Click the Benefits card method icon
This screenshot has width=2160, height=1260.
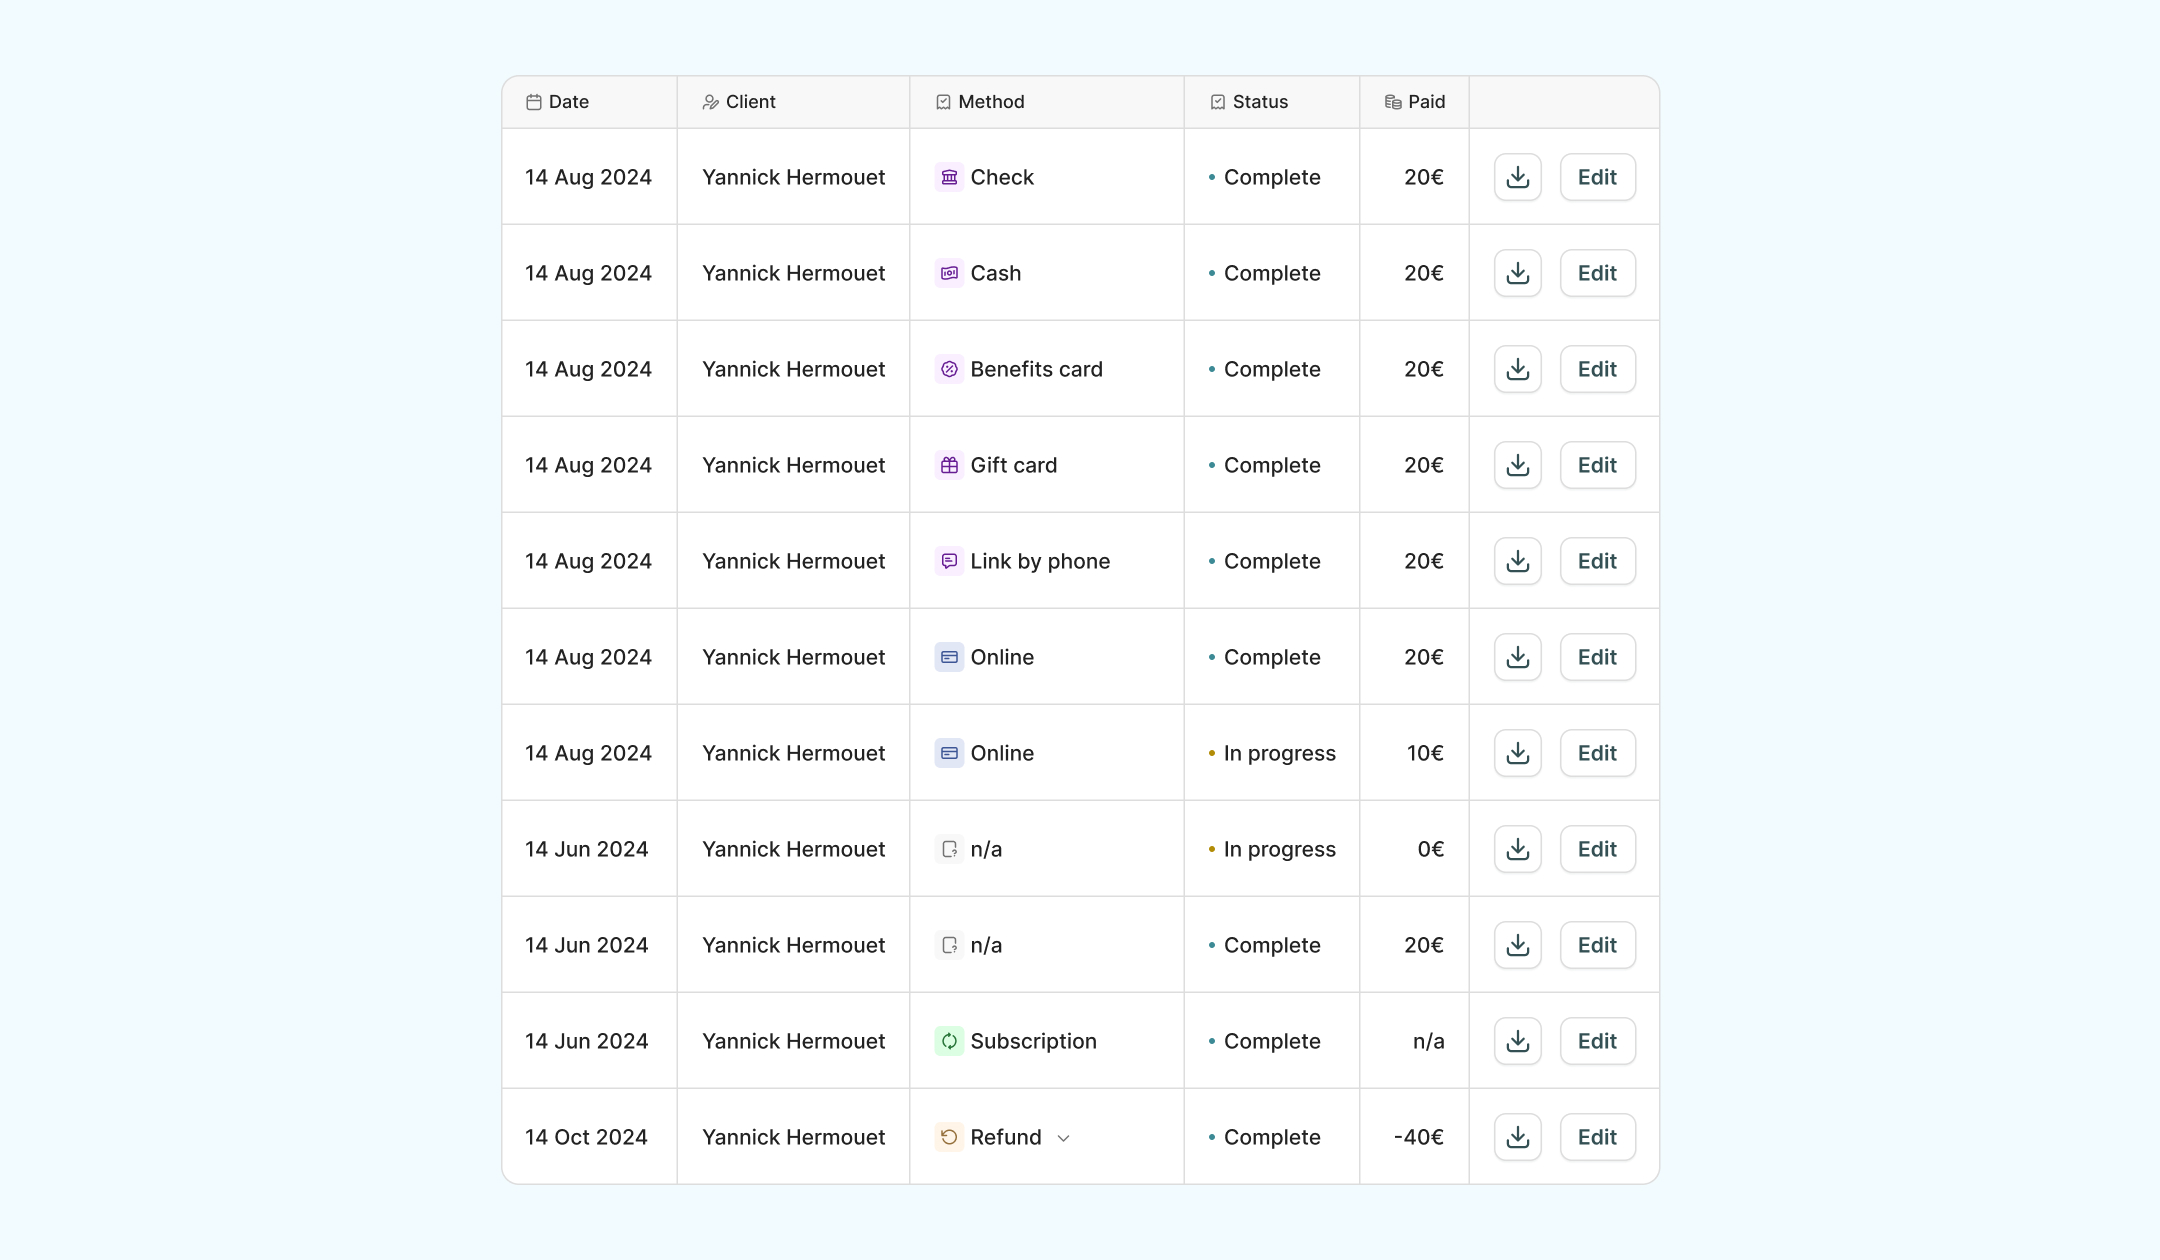pyautogui.click(x=949, y=369)
